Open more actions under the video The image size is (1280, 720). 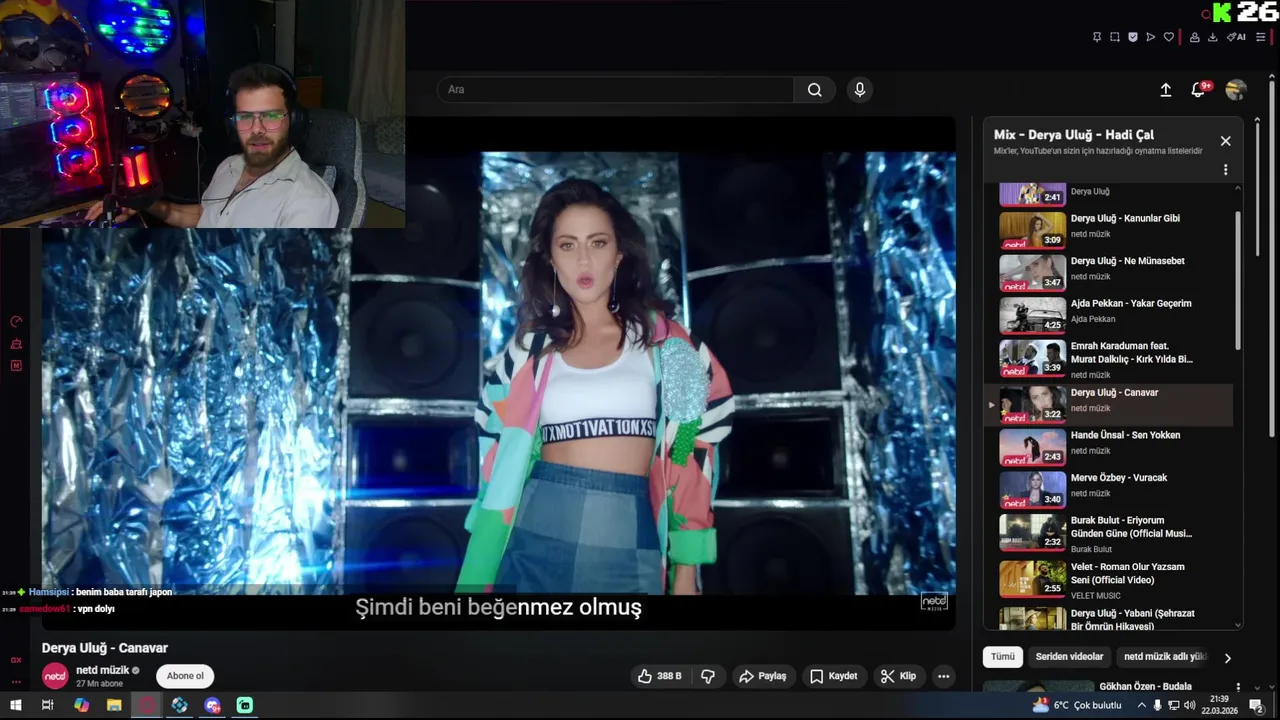coord(943,676)
